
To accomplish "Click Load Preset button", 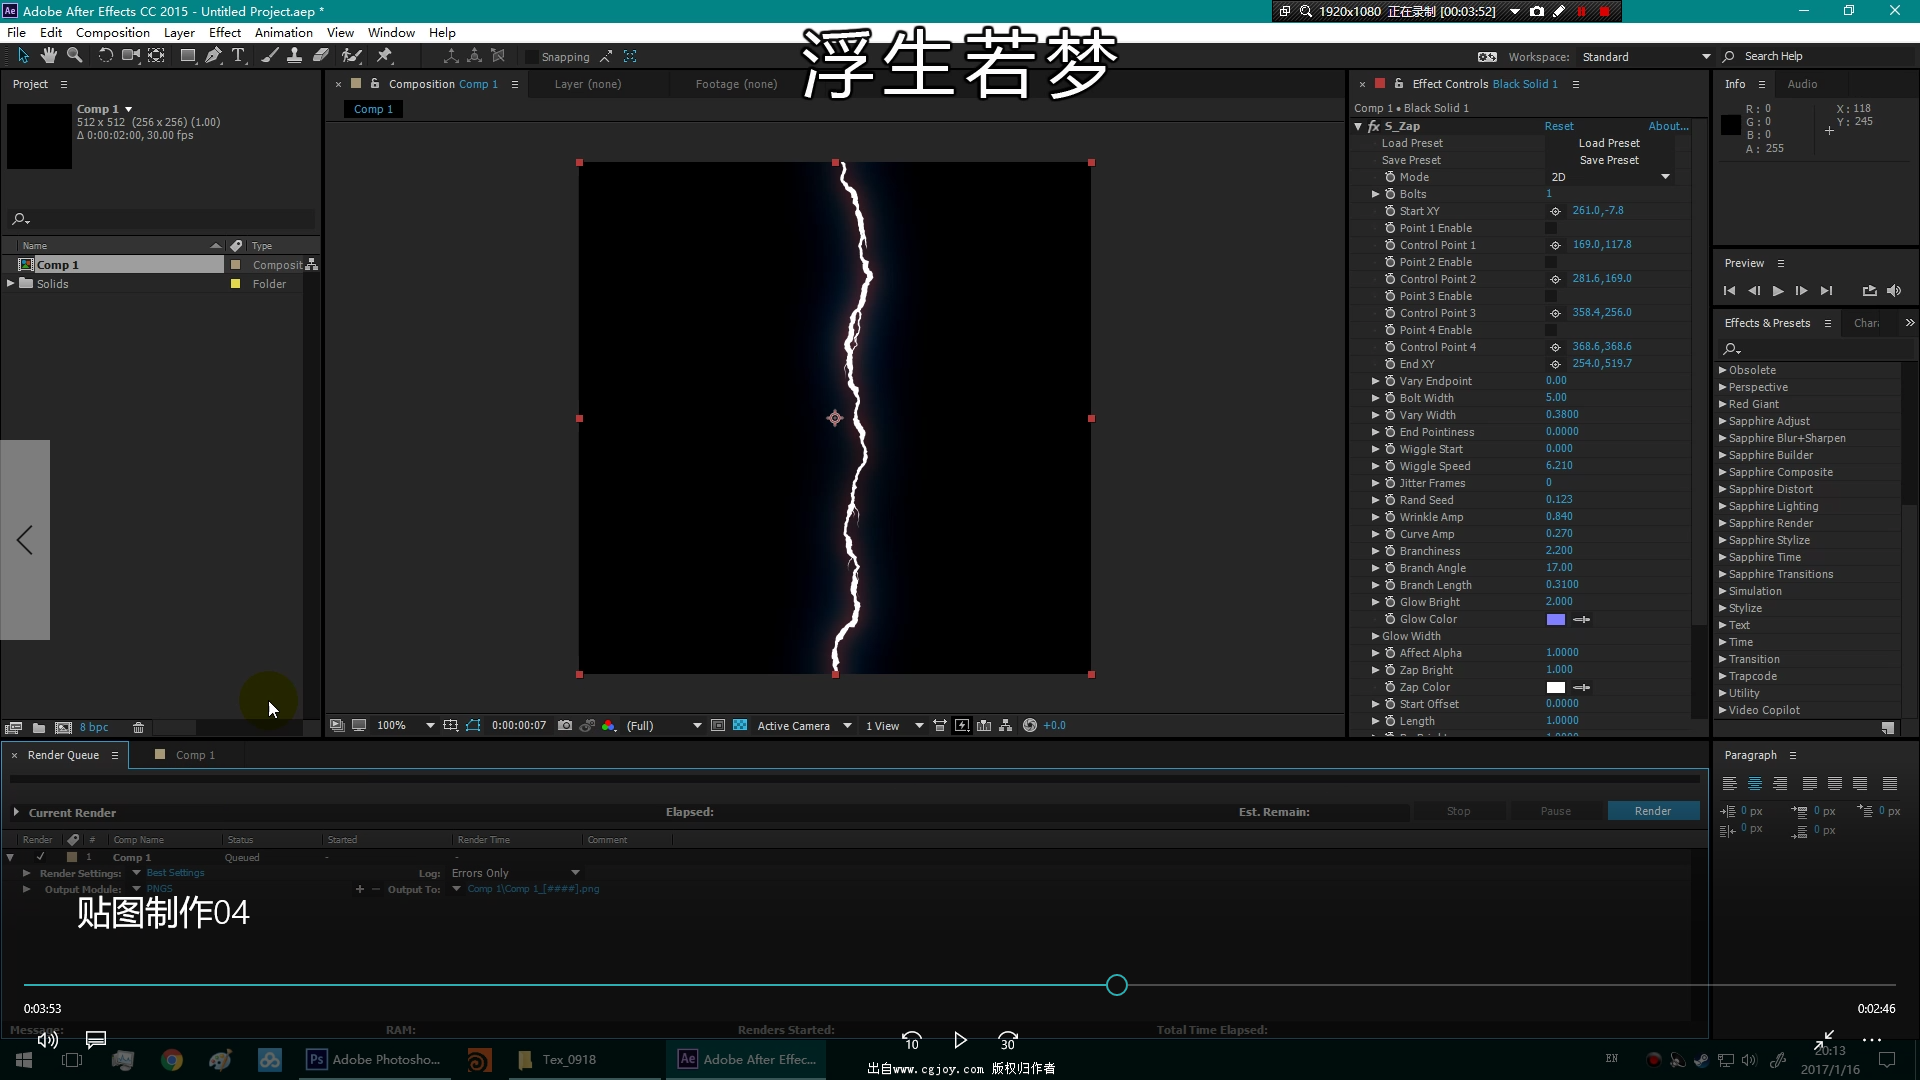I will (x=1609, y=143).
